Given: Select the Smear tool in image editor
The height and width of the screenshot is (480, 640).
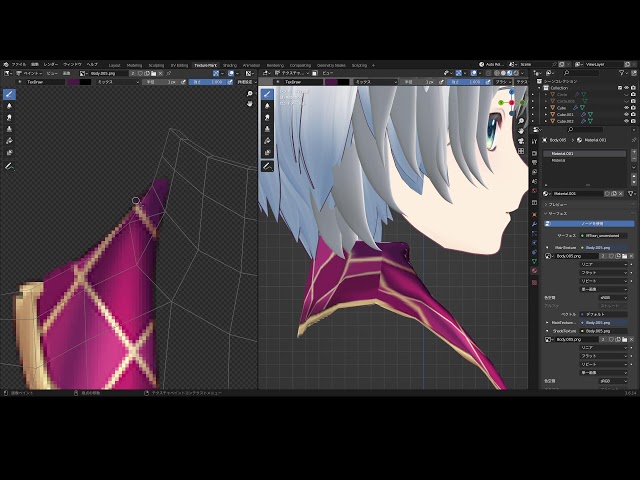Looking at the screenshot, I should pos(9,118).
